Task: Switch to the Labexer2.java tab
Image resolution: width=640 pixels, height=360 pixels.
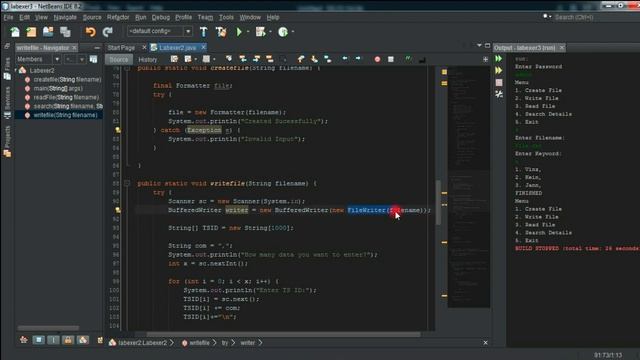Action: pos(178,48)
